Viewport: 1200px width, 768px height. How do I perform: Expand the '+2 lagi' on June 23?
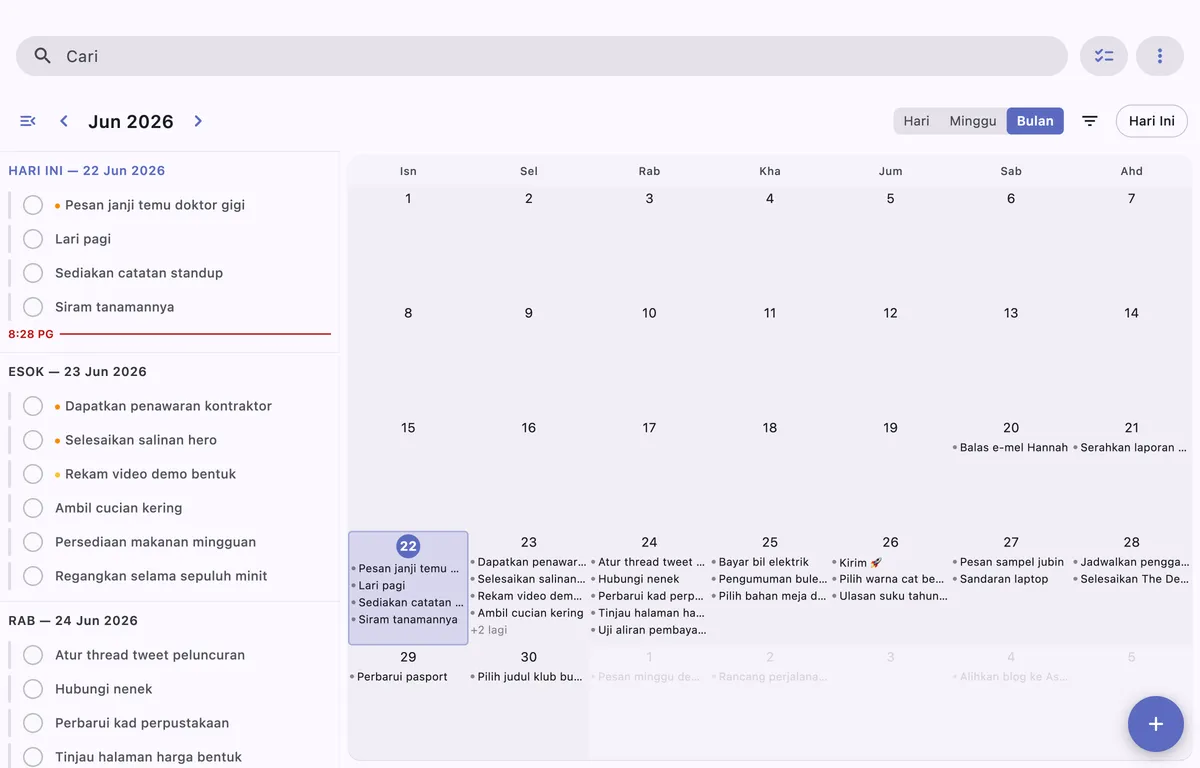[489, 630]
